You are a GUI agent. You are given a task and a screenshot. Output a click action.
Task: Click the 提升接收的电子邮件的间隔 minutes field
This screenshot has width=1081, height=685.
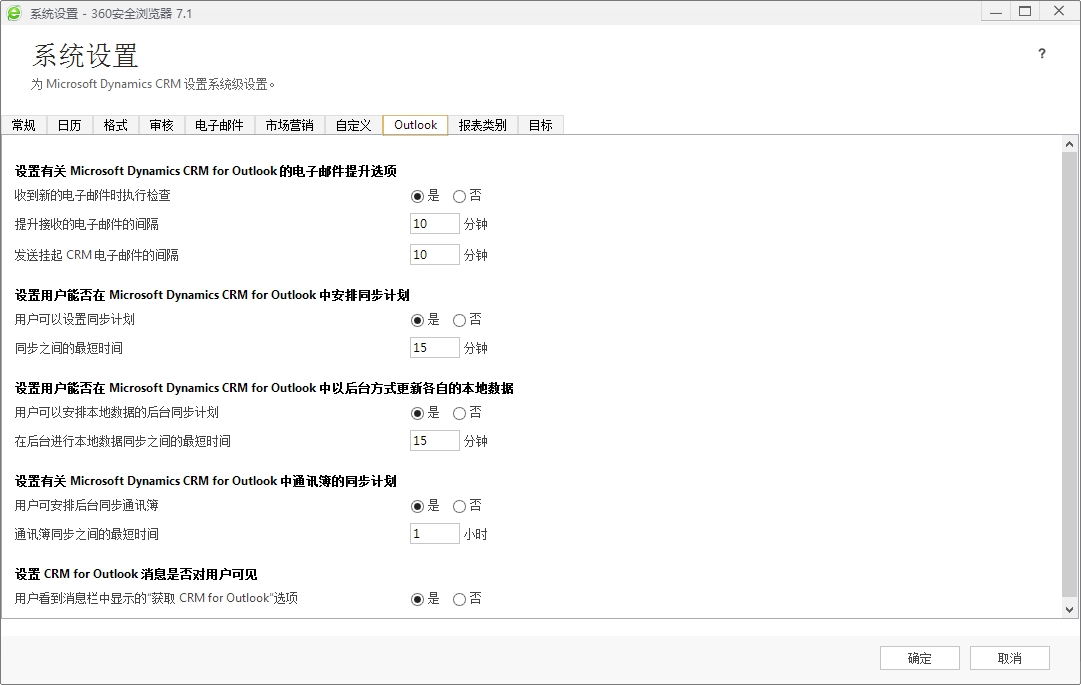click(x=434, y=223)
